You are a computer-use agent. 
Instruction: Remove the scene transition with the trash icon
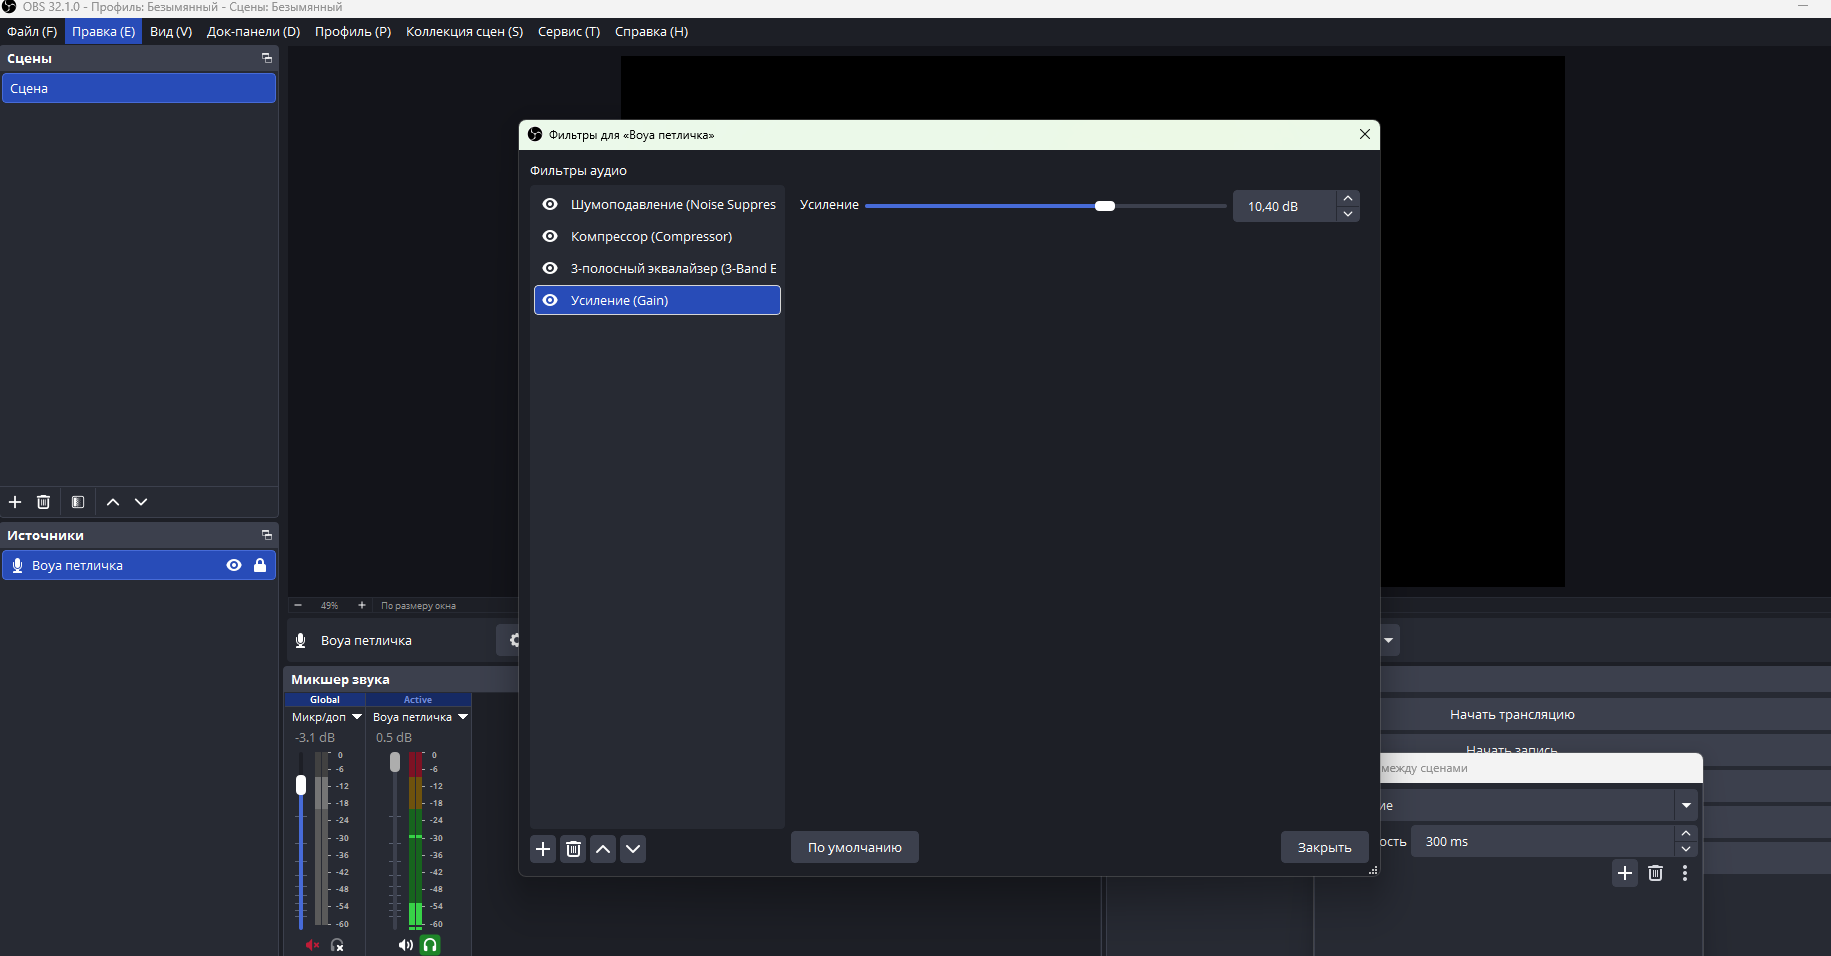(1655, 873)
